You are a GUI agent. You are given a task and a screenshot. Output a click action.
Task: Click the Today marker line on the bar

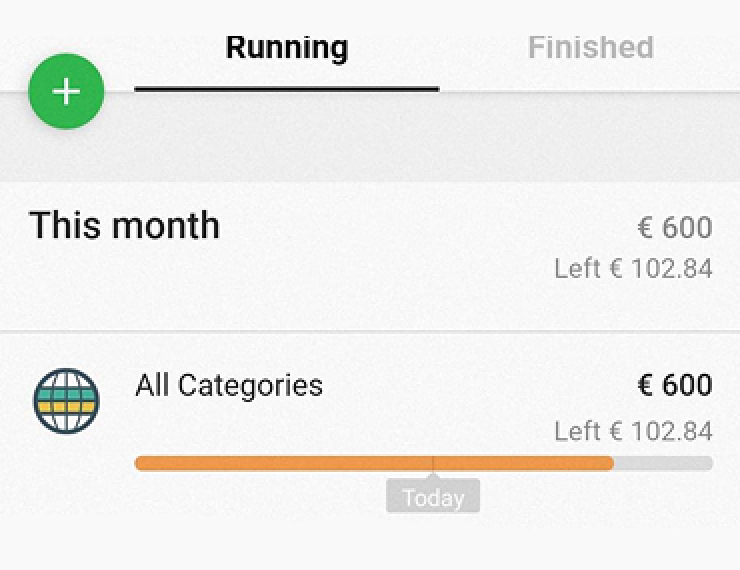coord(433,463)
